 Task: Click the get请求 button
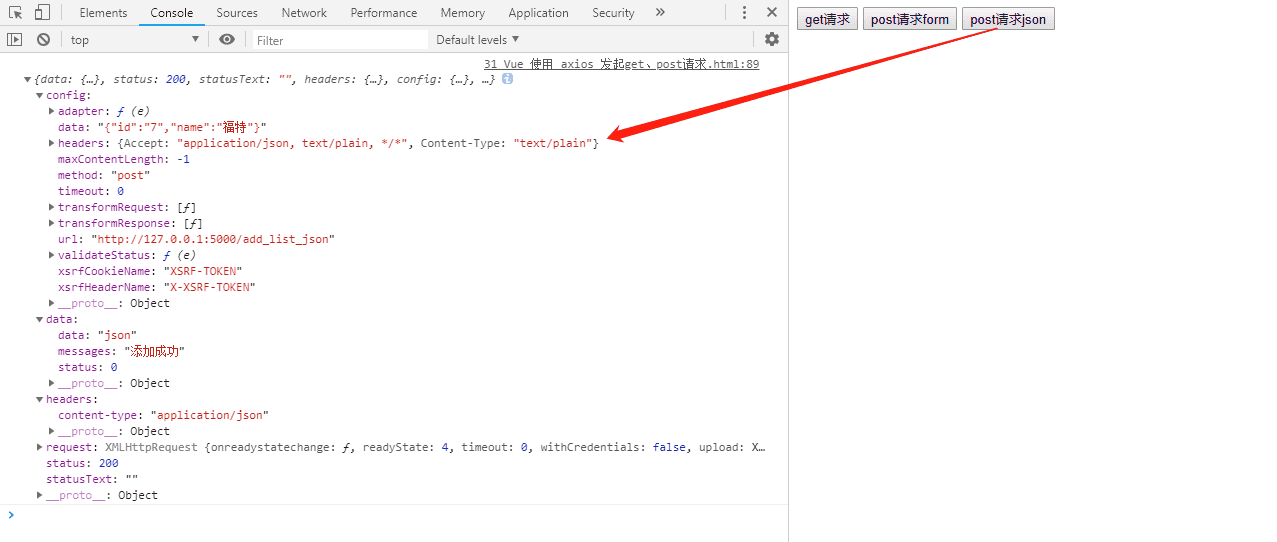tap(827, 19)
